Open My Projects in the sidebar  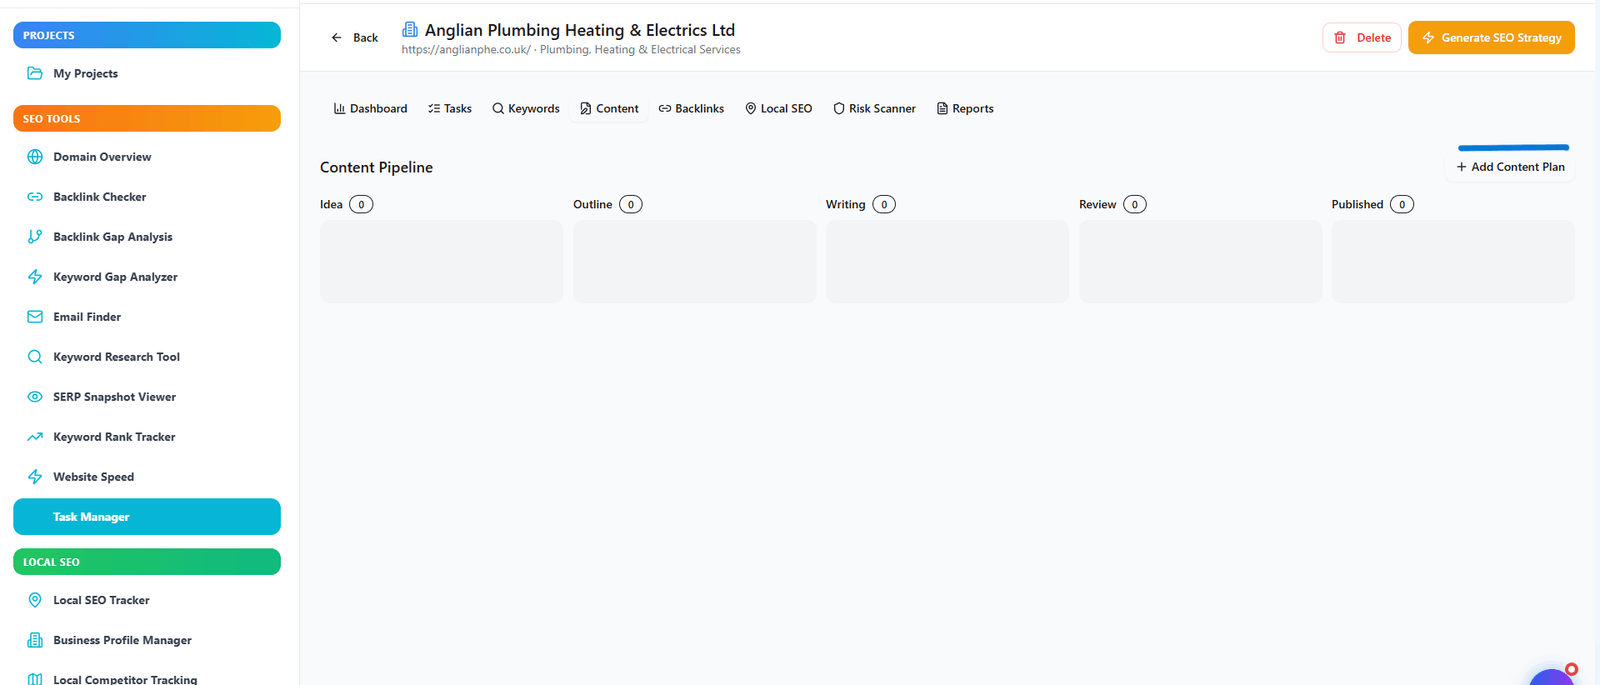[147, 73]
